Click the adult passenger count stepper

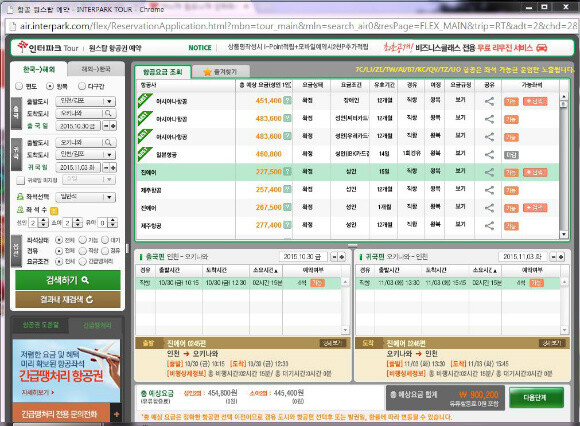point(43,223)
